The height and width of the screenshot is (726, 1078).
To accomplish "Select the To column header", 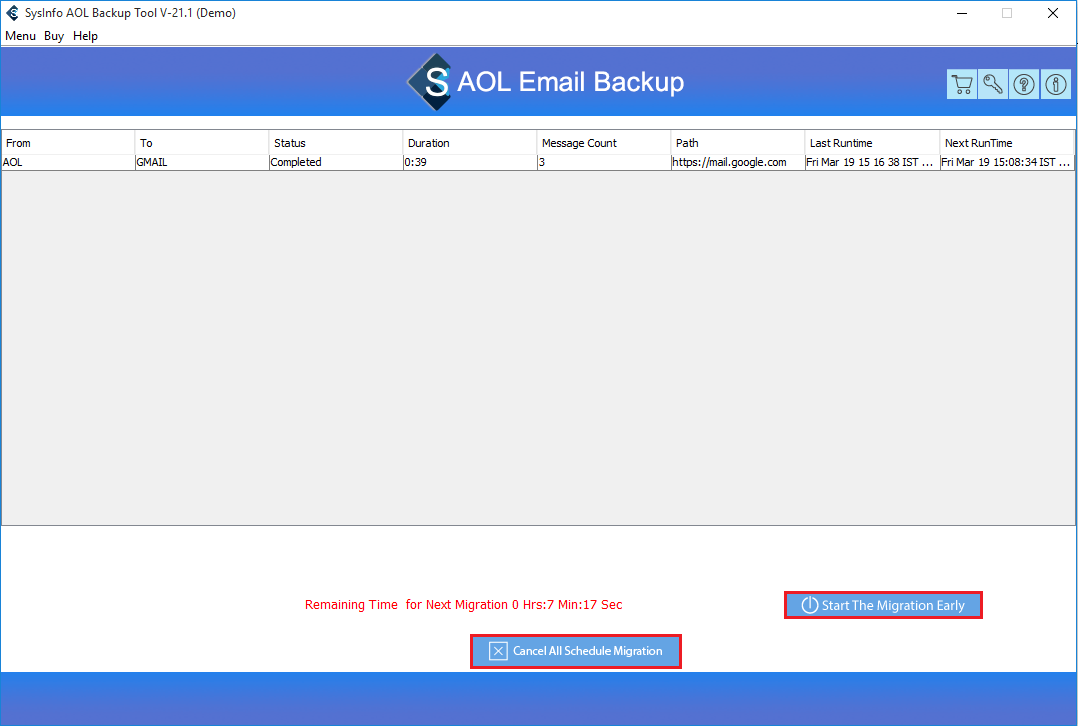I will coord(202,143).
